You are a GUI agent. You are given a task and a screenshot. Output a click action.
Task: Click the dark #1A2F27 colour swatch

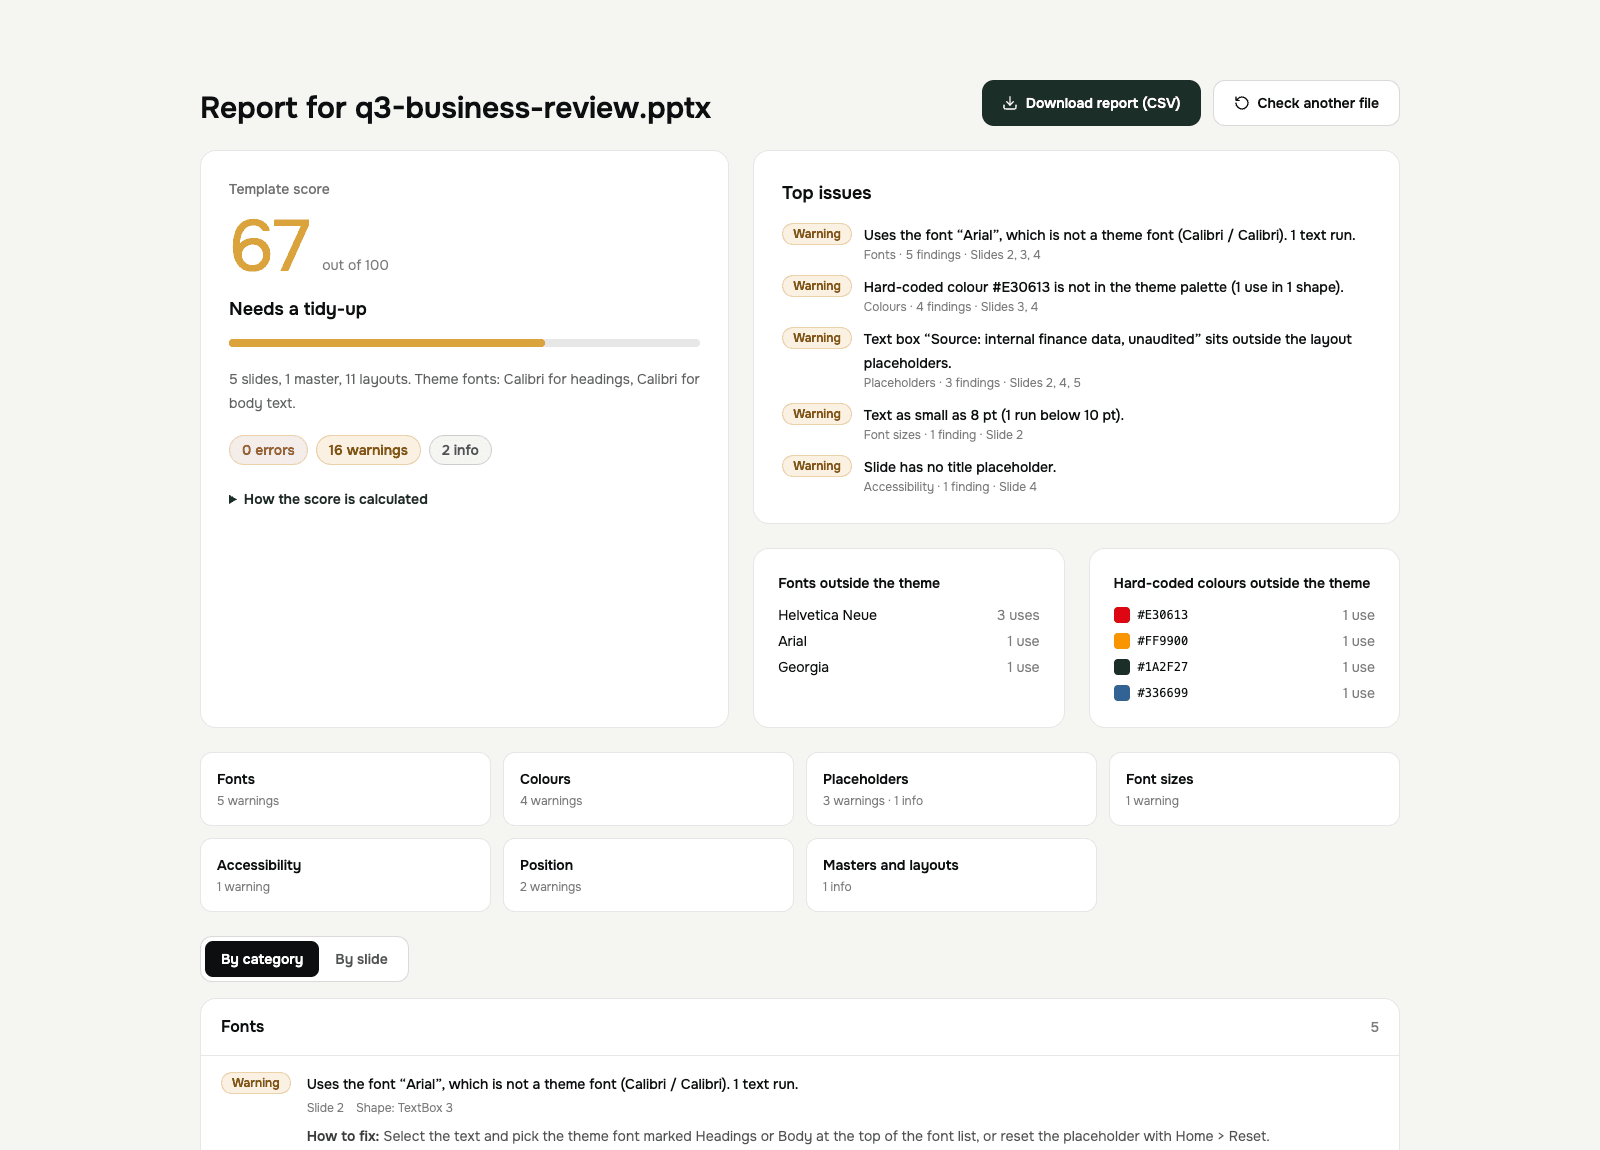pyautogui.click(x=1122, y=667)
